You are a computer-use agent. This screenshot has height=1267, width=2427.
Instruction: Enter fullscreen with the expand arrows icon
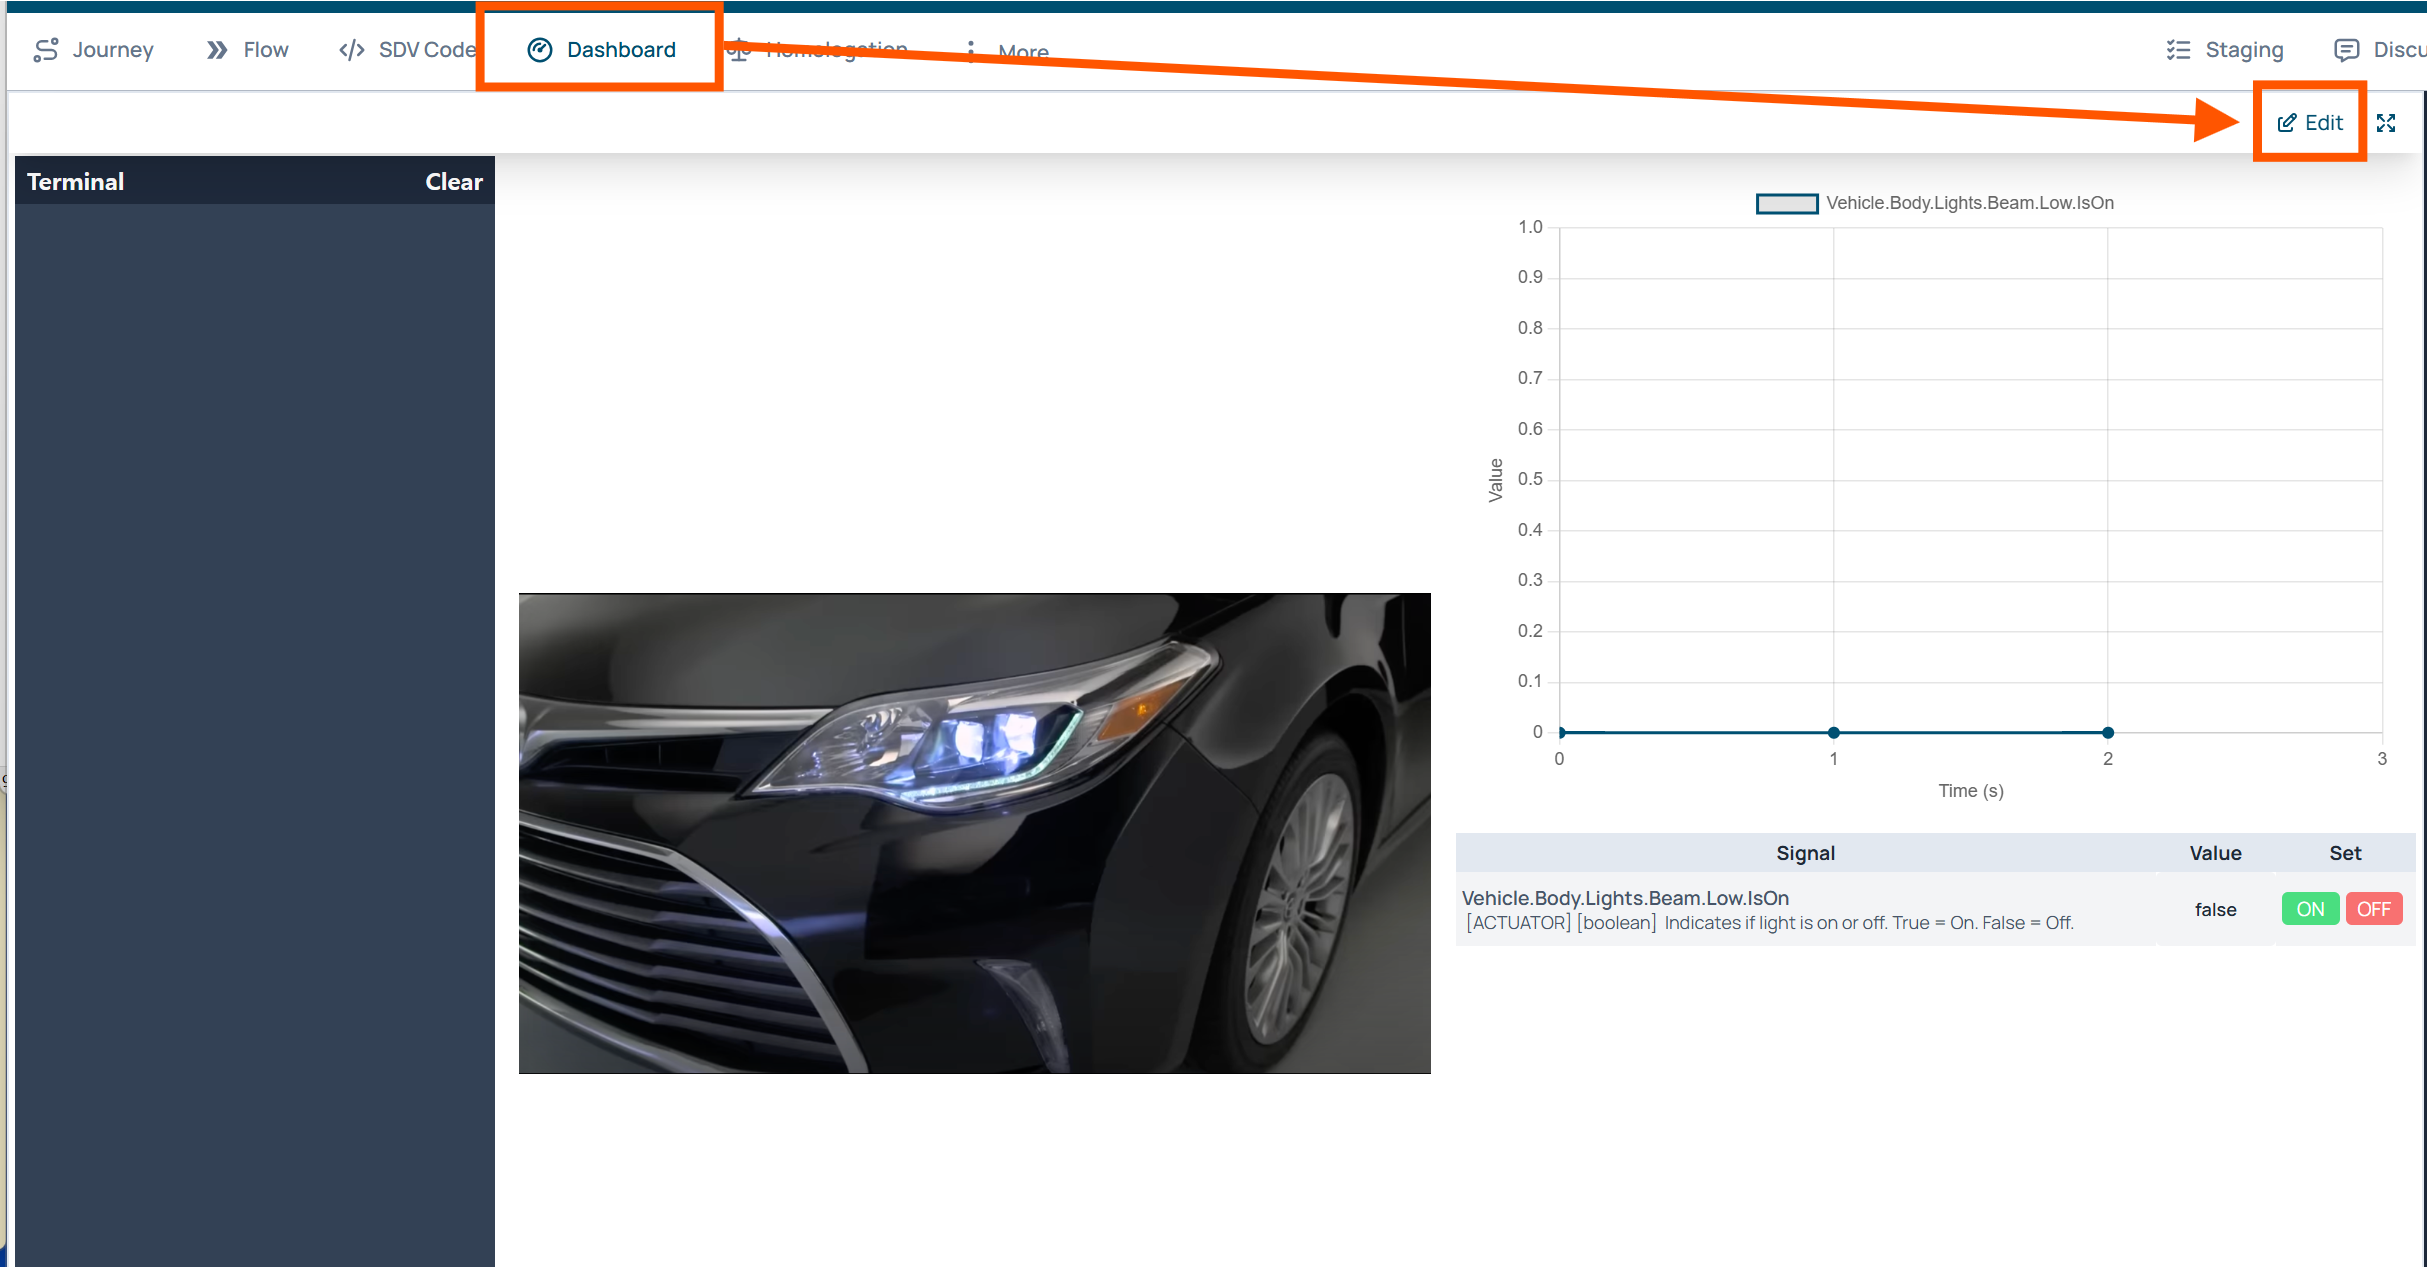pyautogui.click(x=2386, y=123)
